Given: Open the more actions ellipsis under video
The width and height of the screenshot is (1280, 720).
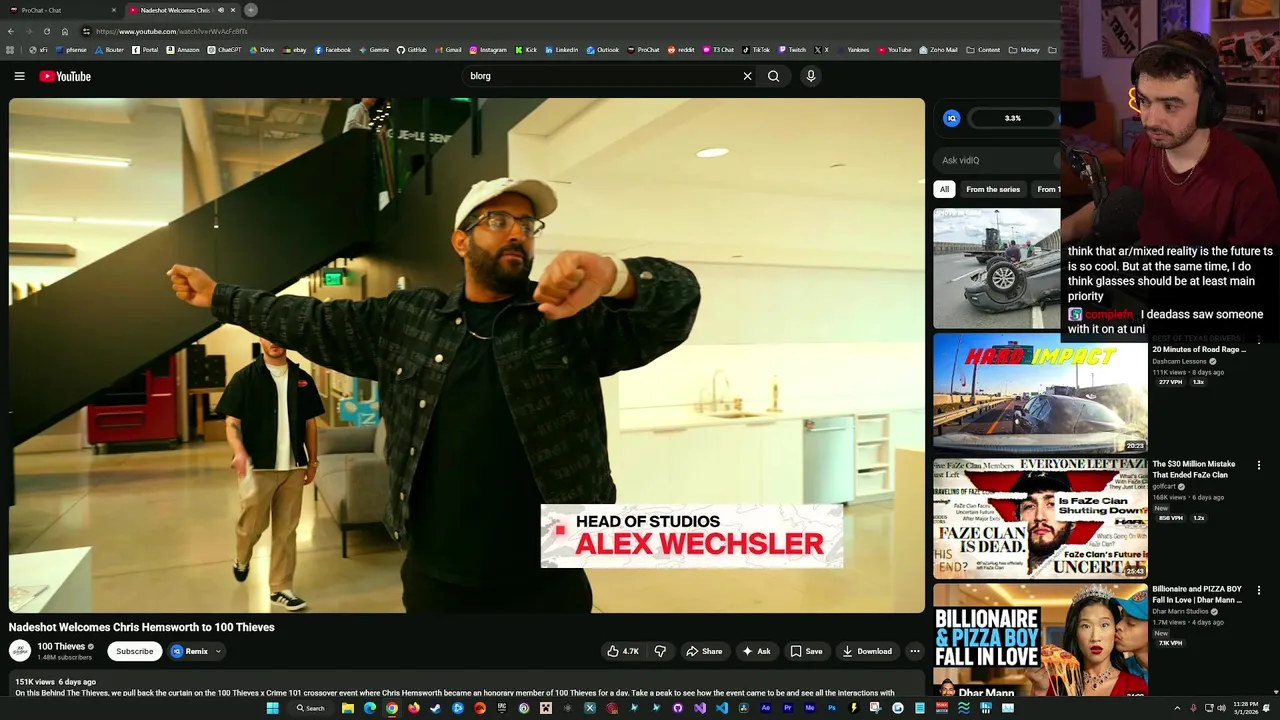Looking at the screenshot, I should pos(914,651).
